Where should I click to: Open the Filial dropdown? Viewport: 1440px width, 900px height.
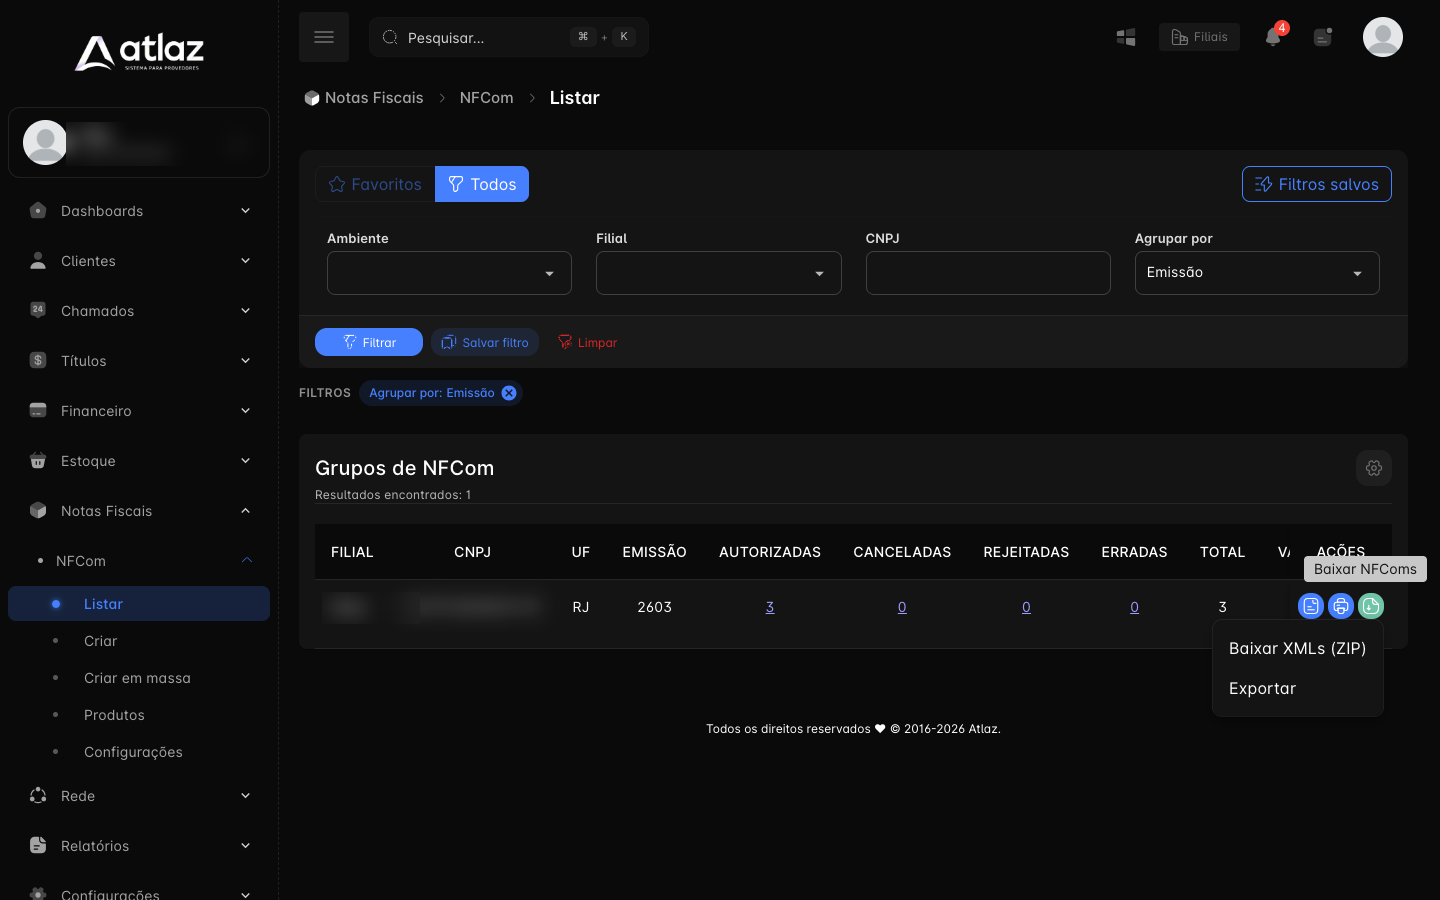(x=718, y=273)
